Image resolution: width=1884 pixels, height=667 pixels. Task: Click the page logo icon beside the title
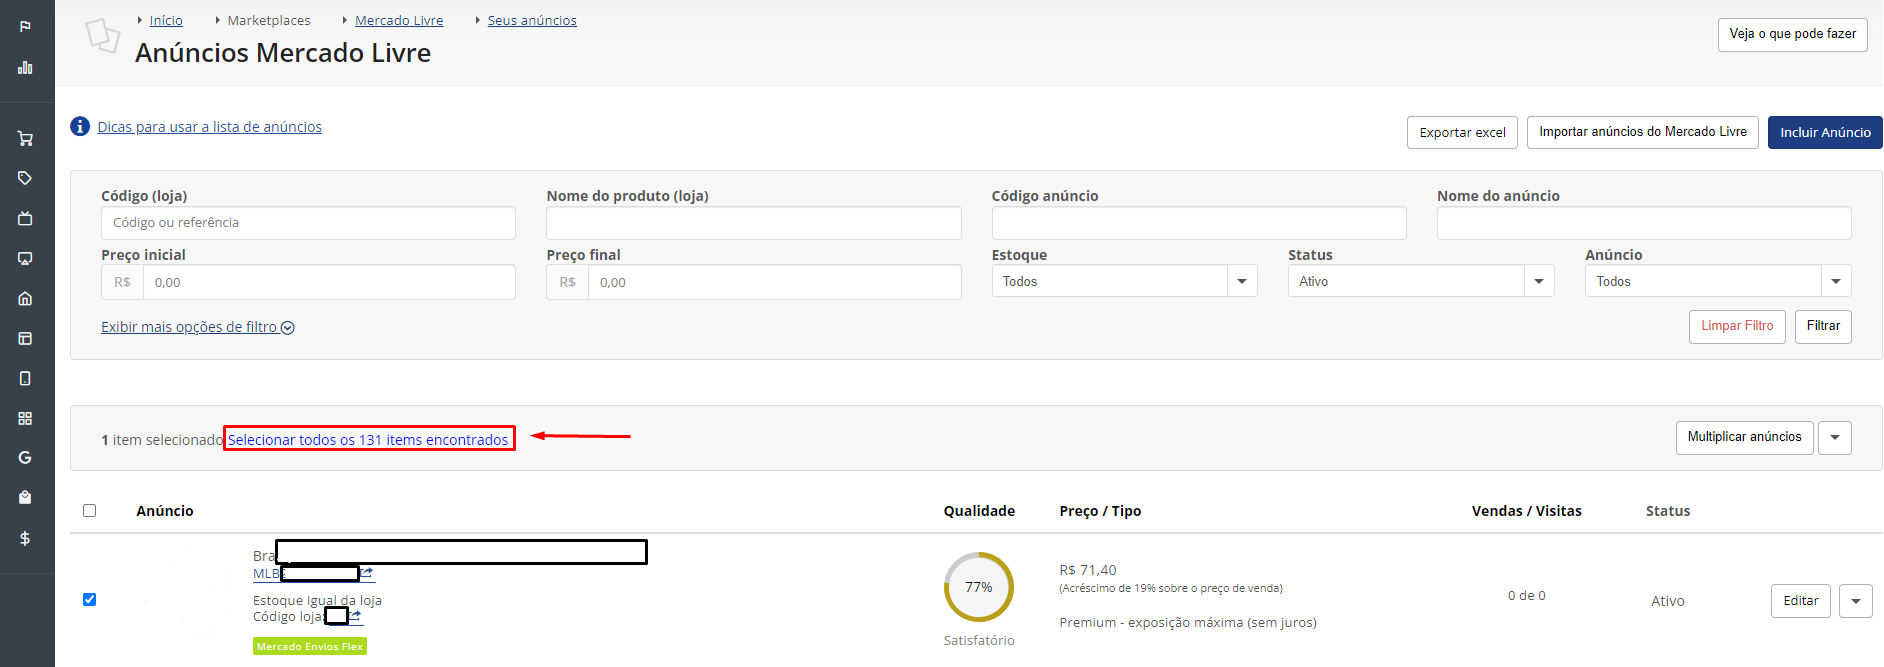pyautogui.click(x=103, y=36)
